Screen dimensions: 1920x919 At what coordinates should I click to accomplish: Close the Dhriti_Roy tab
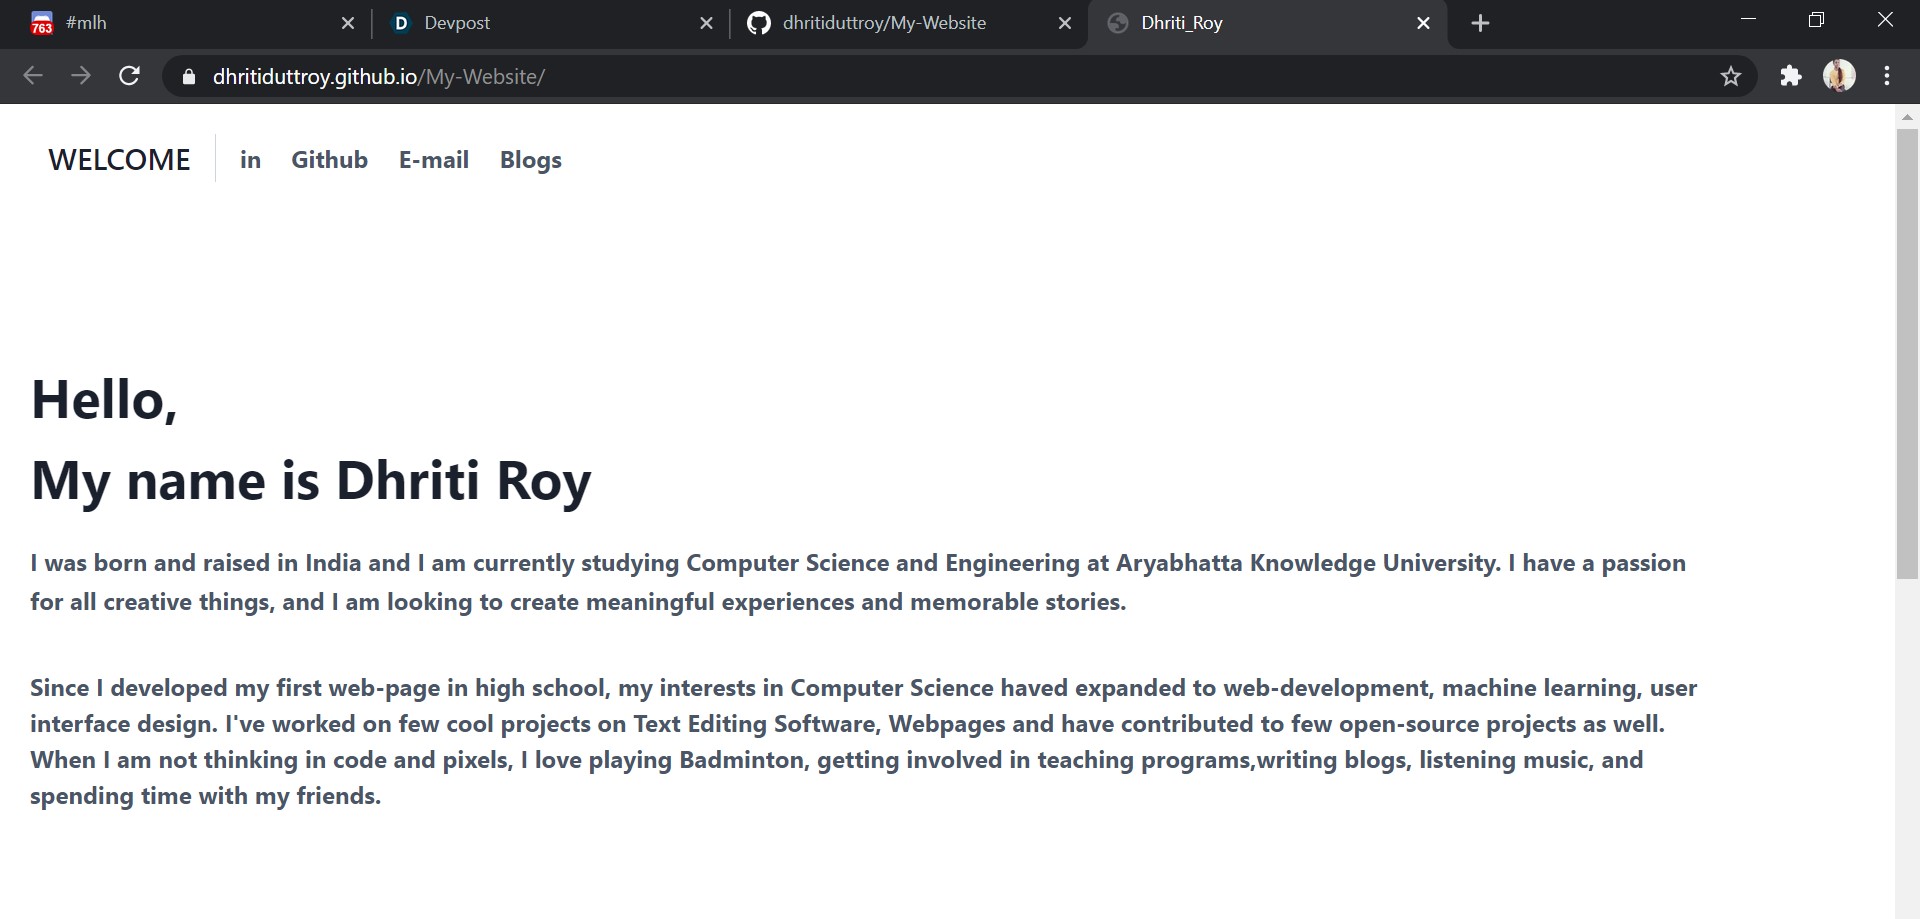coord(1423,23)
